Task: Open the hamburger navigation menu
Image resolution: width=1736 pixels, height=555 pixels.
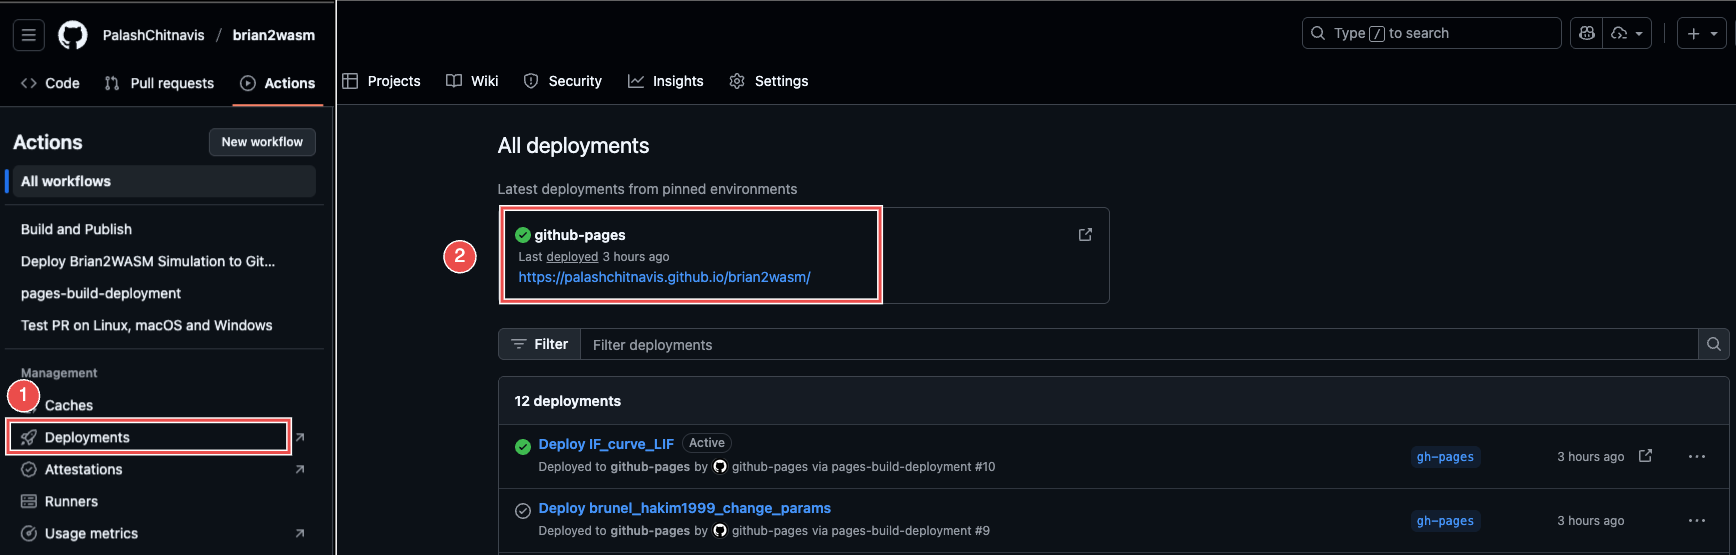Action: [29, 35]
